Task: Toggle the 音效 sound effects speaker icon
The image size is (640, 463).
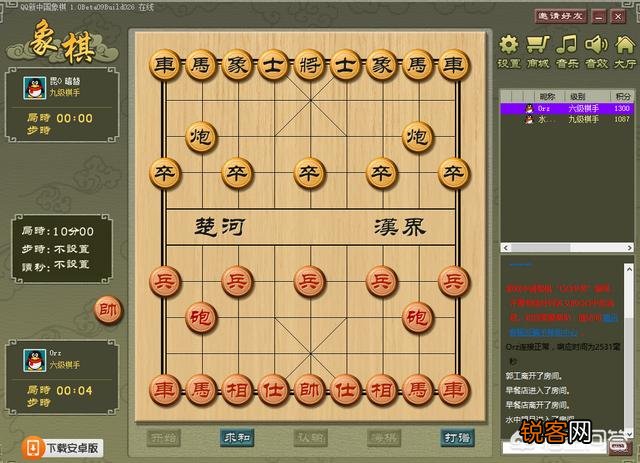Action: [x=596, y=52]
